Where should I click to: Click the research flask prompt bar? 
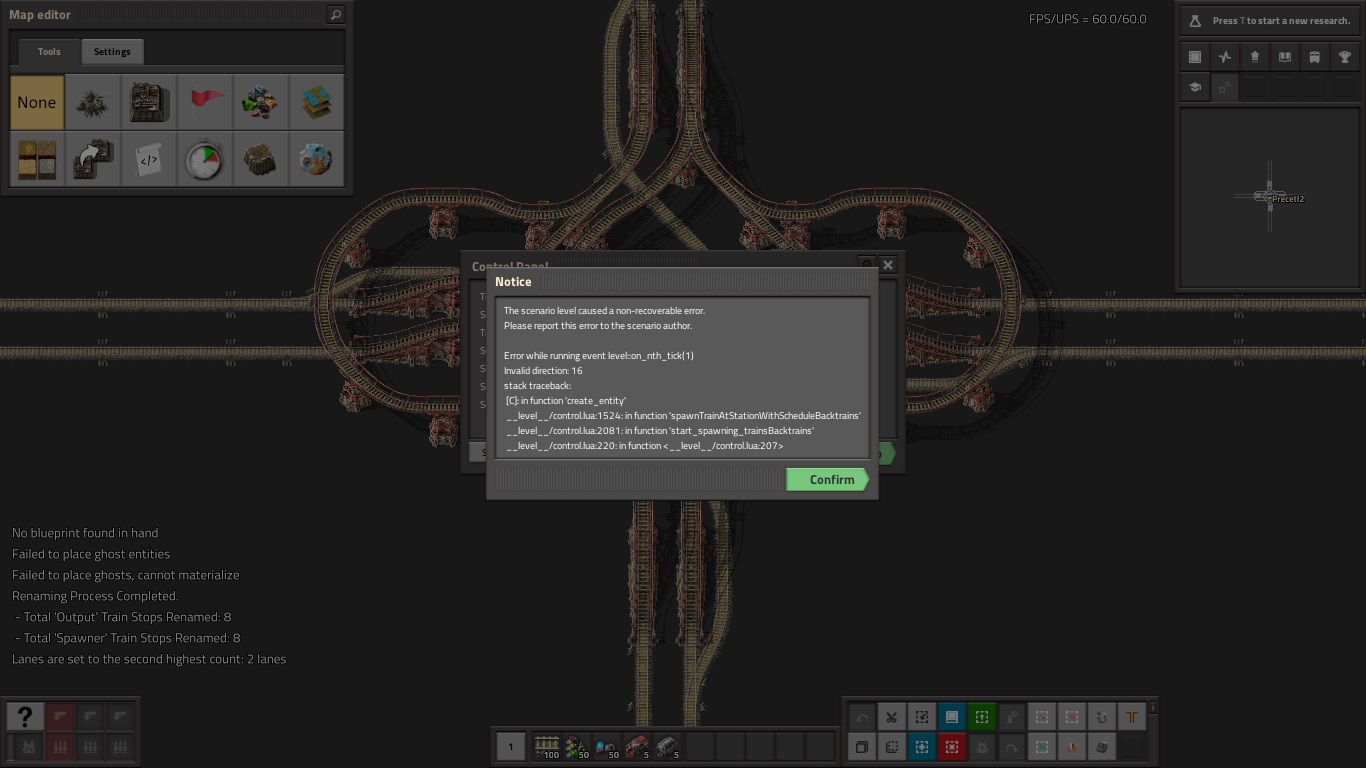(x=1268, y=20)
